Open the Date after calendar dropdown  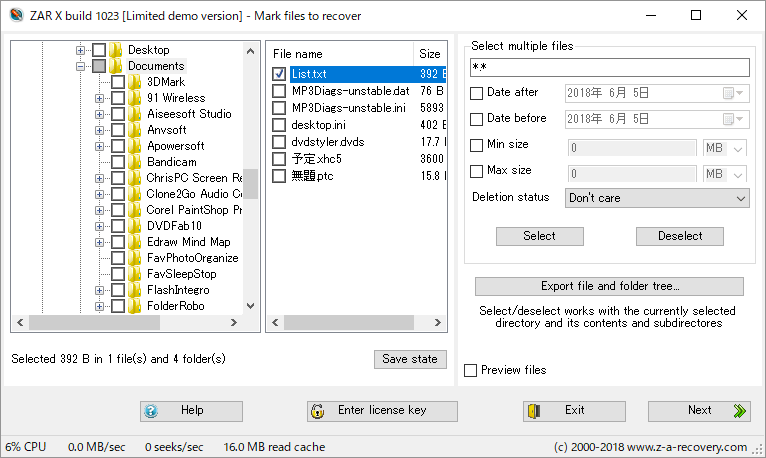[x=734, y=93]
